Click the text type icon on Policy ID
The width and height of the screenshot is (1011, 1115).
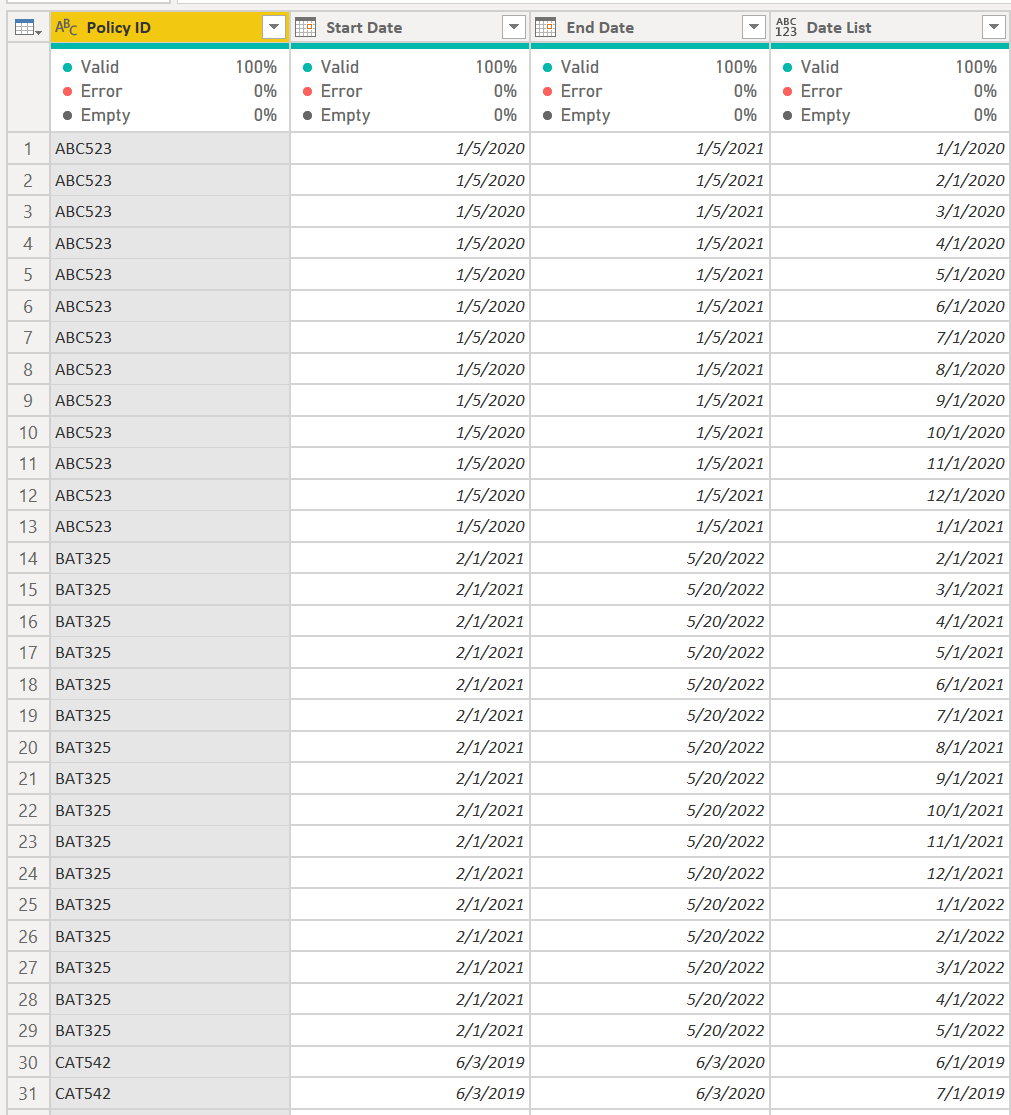click(x=66, y=28)
